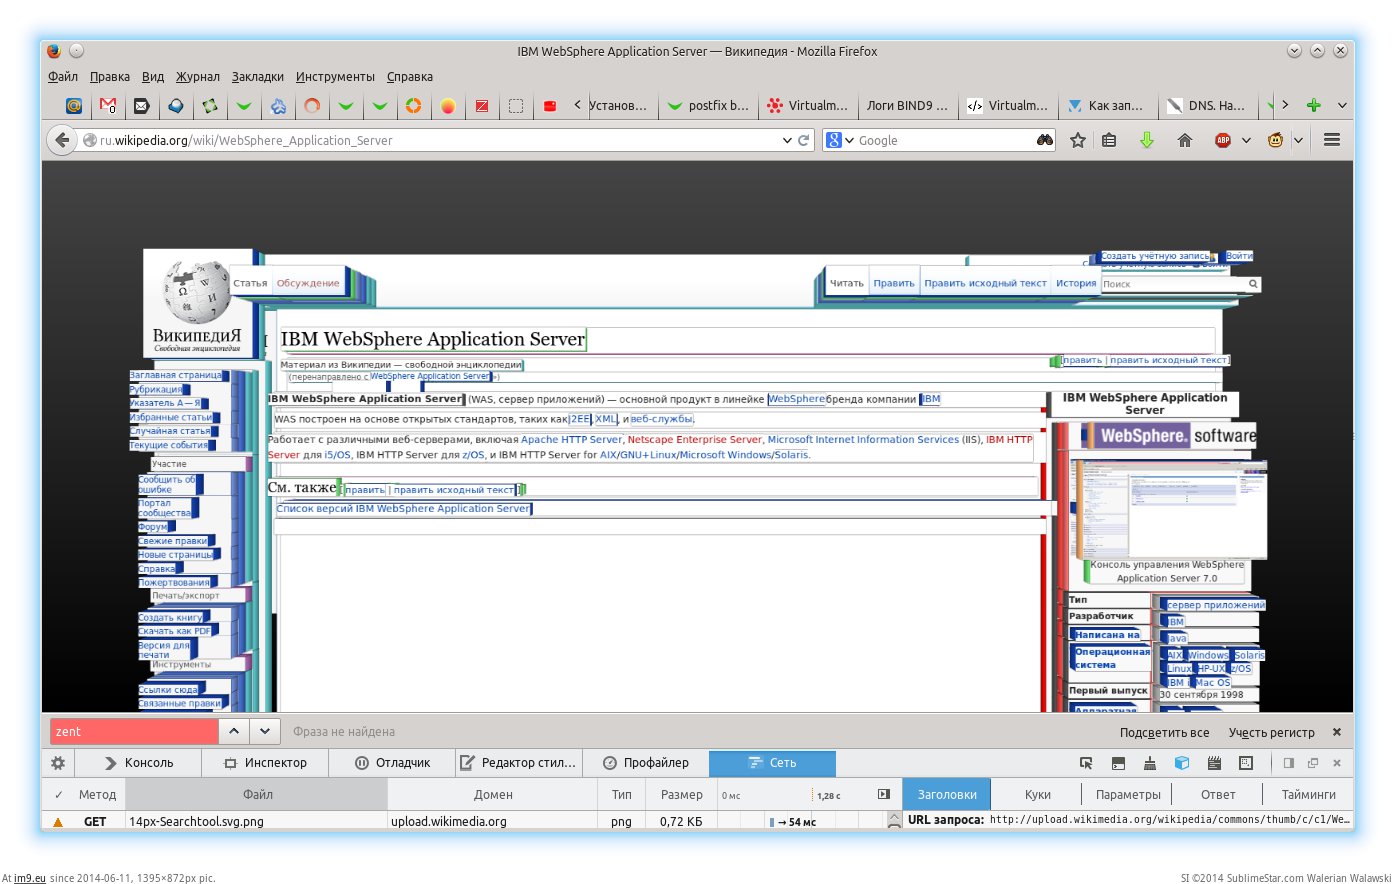List all tabs dropdown
1395x884 pixels.
coord(1342,105)
